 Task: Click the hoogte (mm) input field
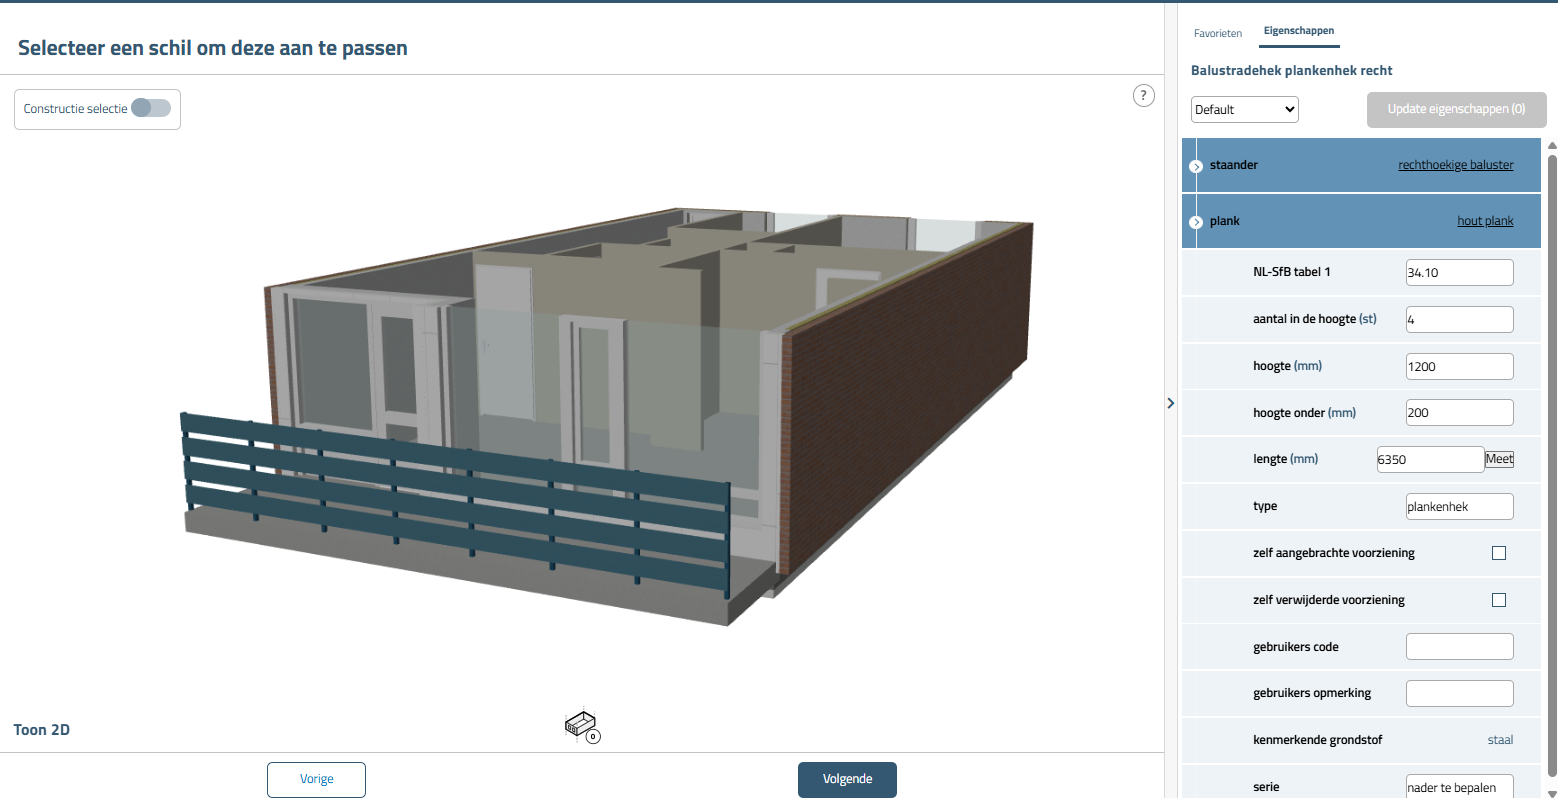tap(1459, 366)
